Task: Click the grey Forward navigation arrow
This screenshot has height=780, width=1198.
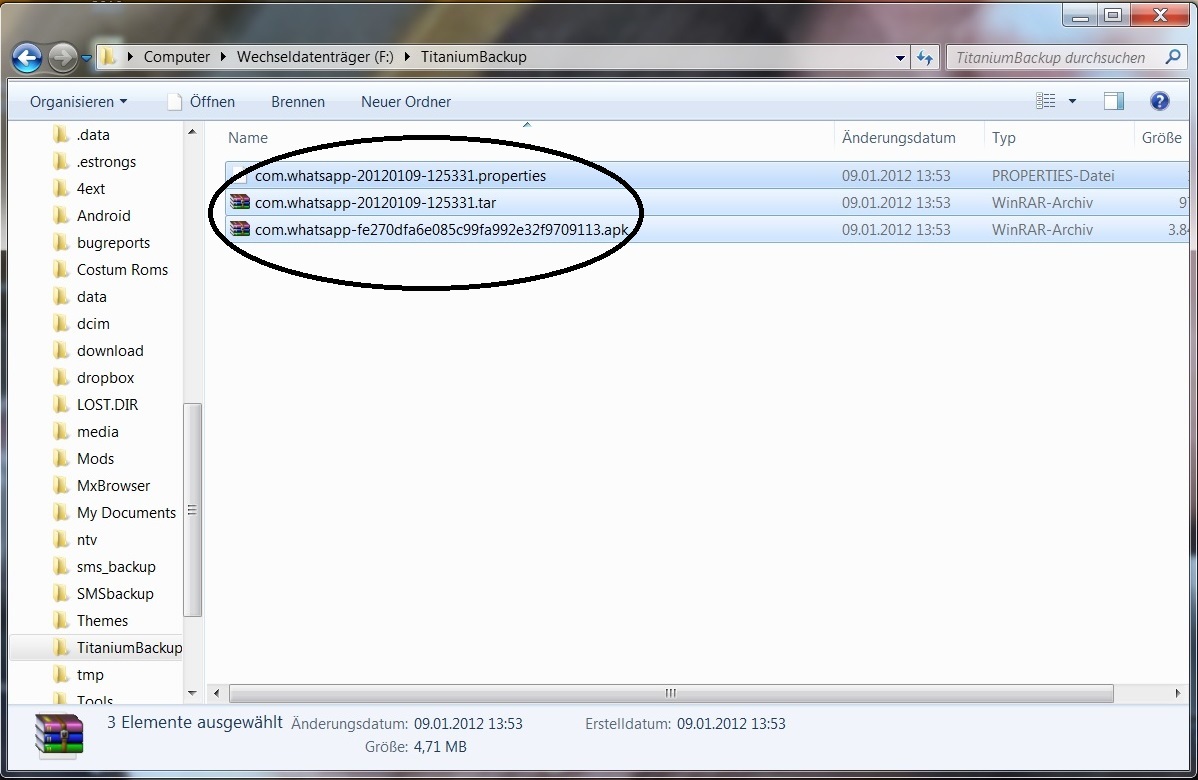Action: [63, 57]
